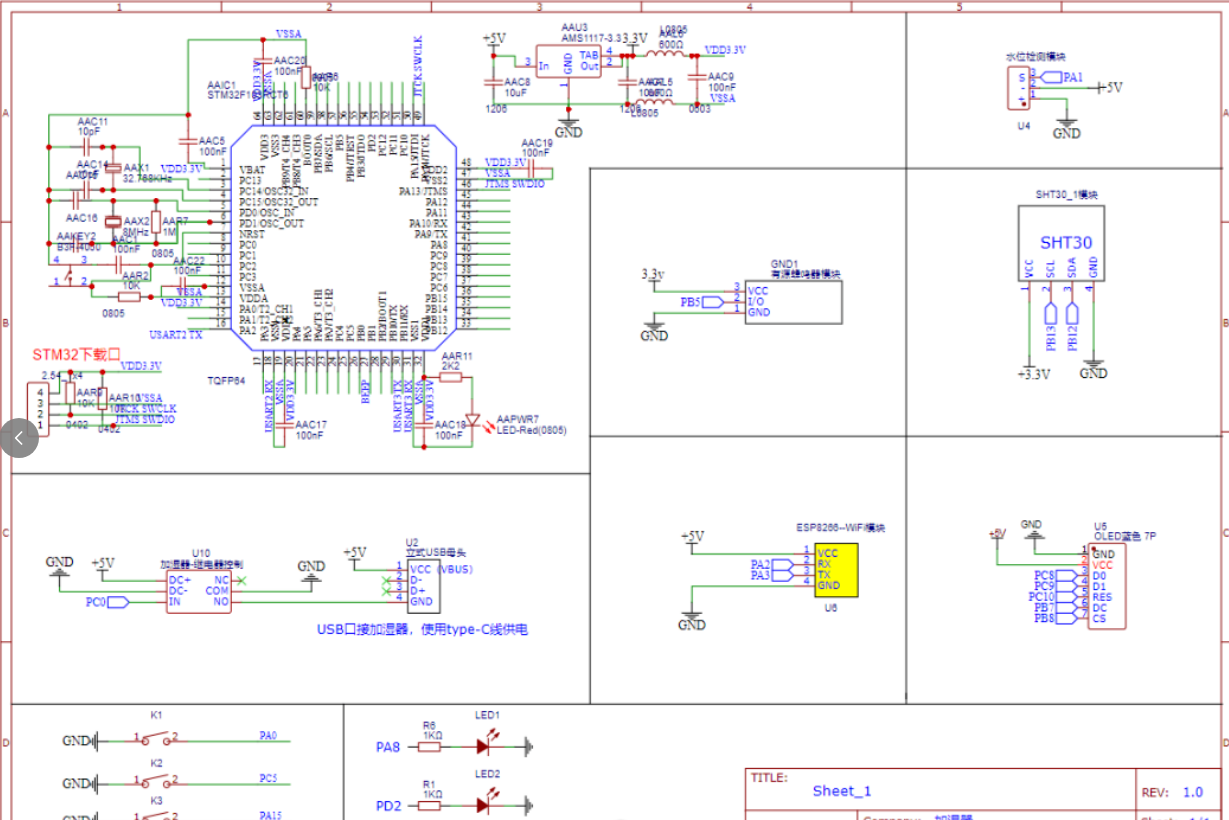Expand the left panel chevron arrow
Image resolution: width=1229 pixels, height=820 pixels.
tap(18, 437)
